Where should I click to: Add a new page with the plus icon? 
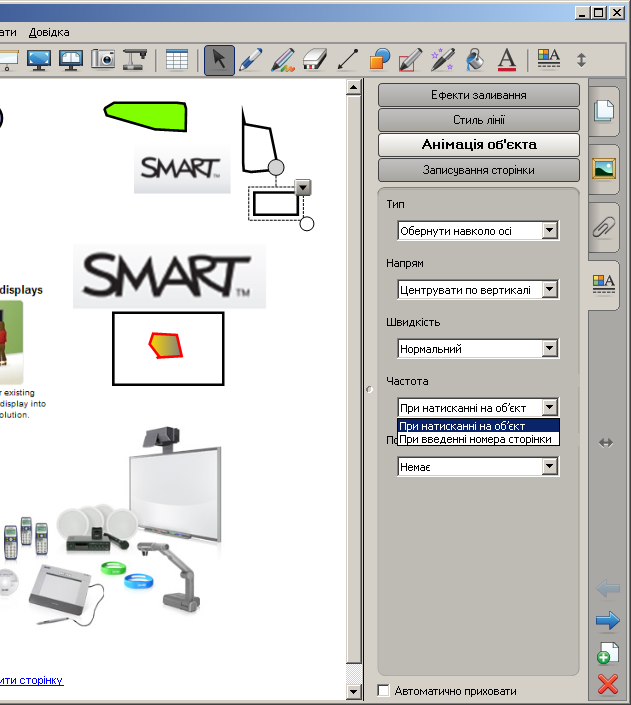[608, 653]
